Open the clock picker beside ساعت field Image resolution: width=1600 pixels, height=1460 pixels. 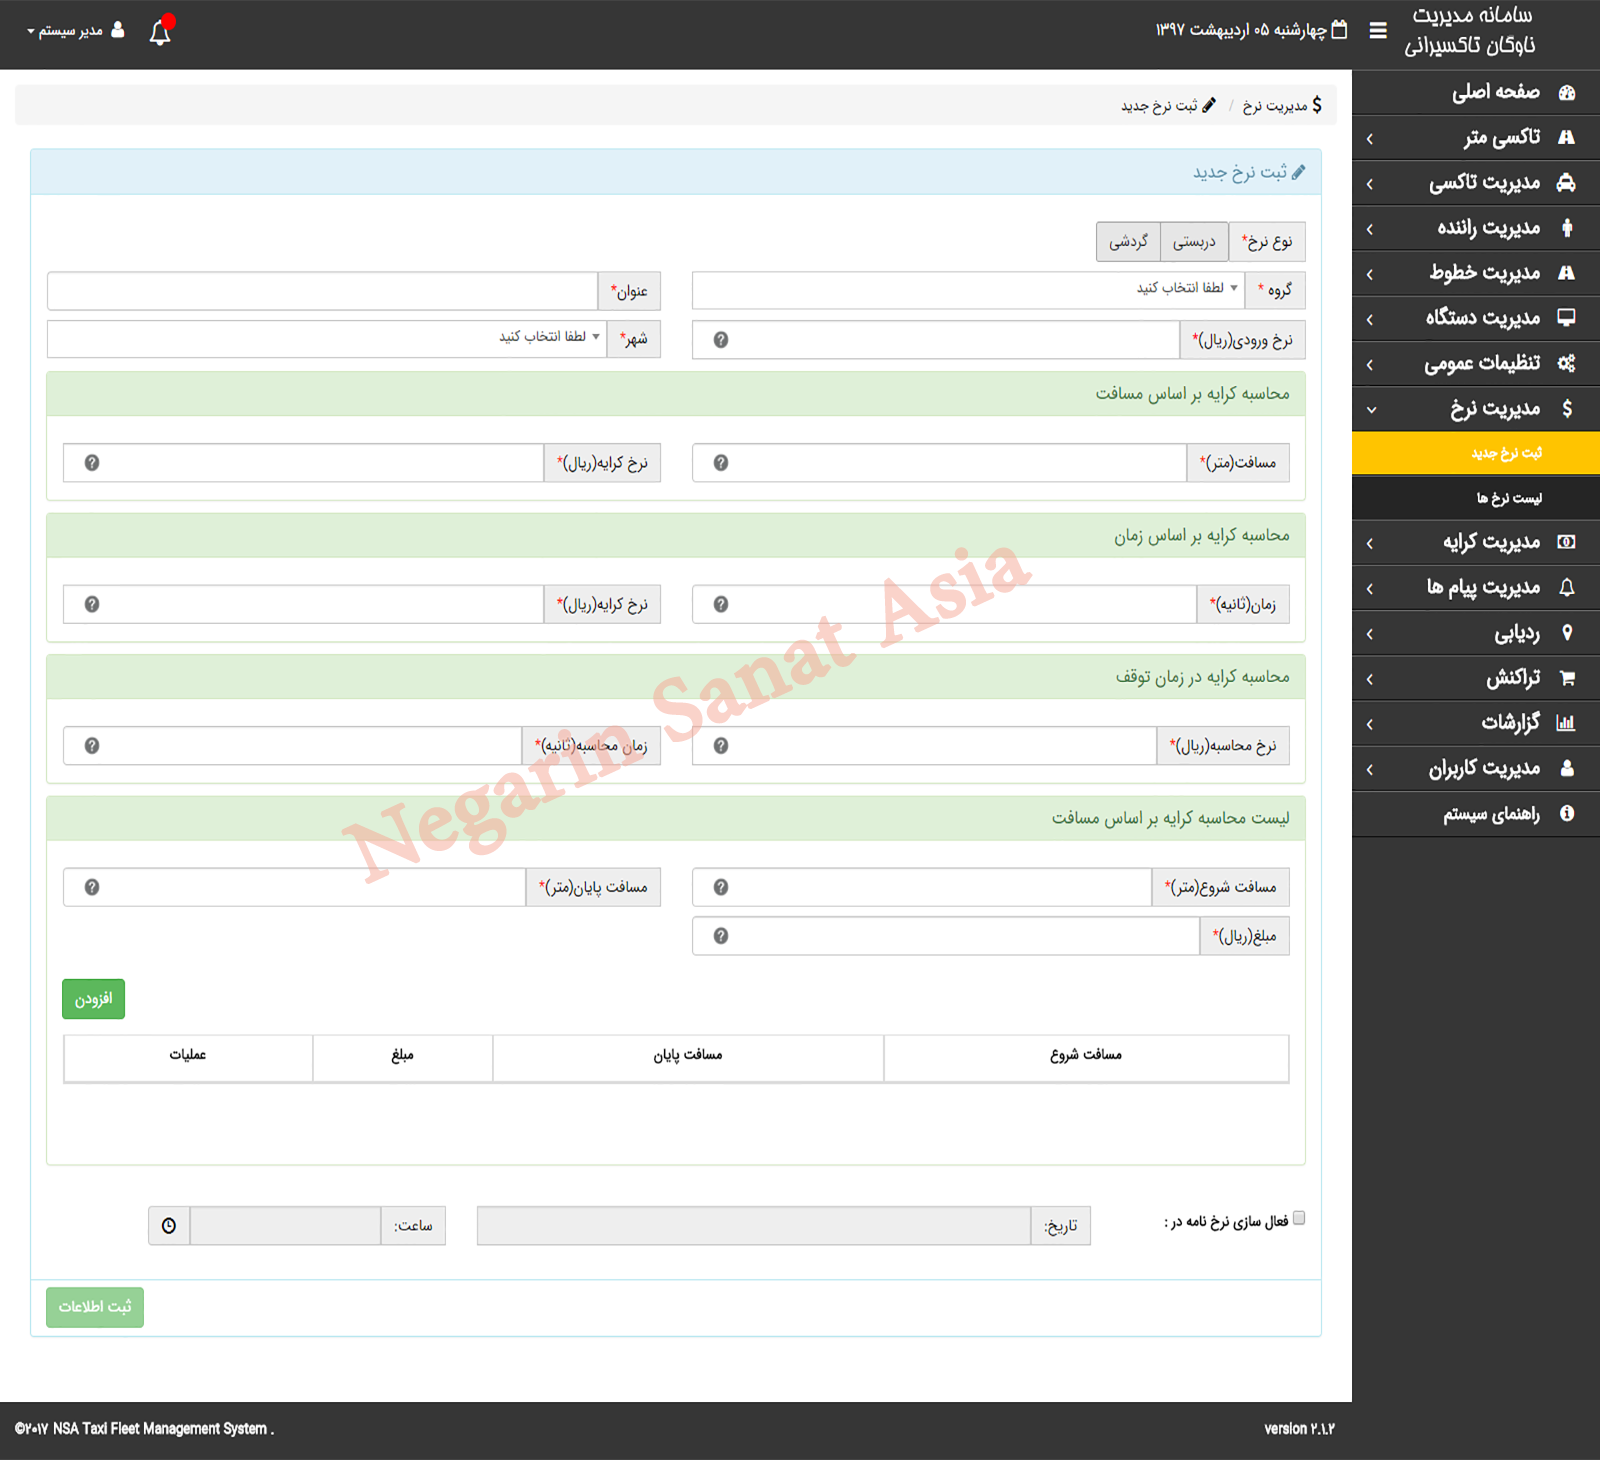click(169, 1226)
